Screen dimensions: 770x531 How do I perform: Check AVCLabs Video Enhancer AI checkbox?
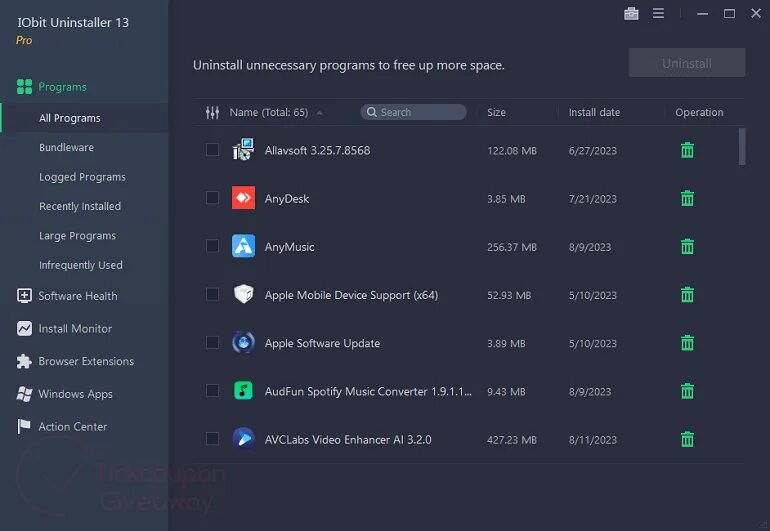(x=212, y=438)
